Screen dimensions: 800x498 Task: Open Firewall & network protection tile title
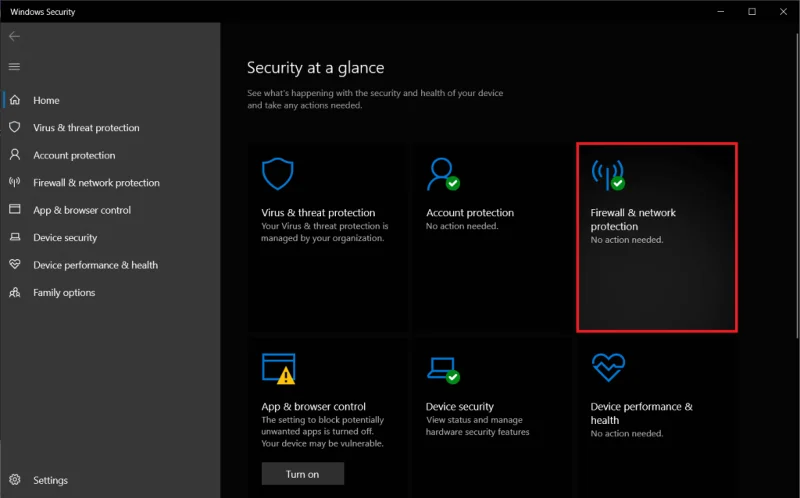pyautogui.click(x=633, y=219)
